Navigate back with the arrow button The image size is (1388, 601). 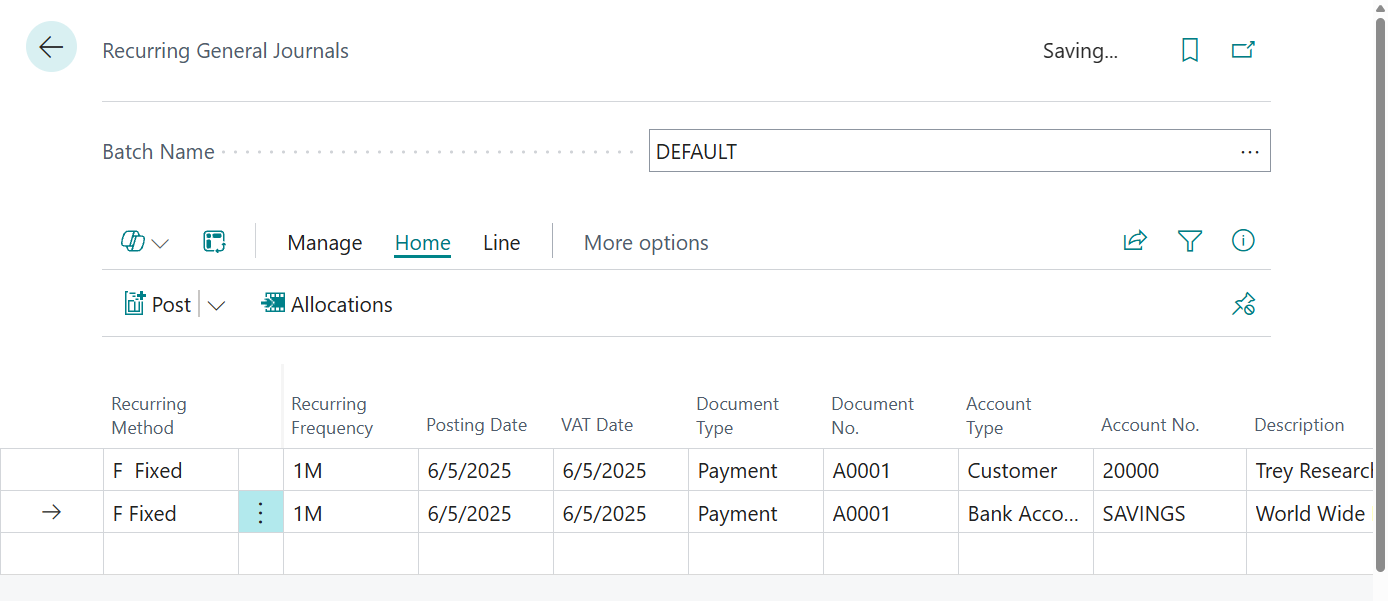tap(51, 46)
